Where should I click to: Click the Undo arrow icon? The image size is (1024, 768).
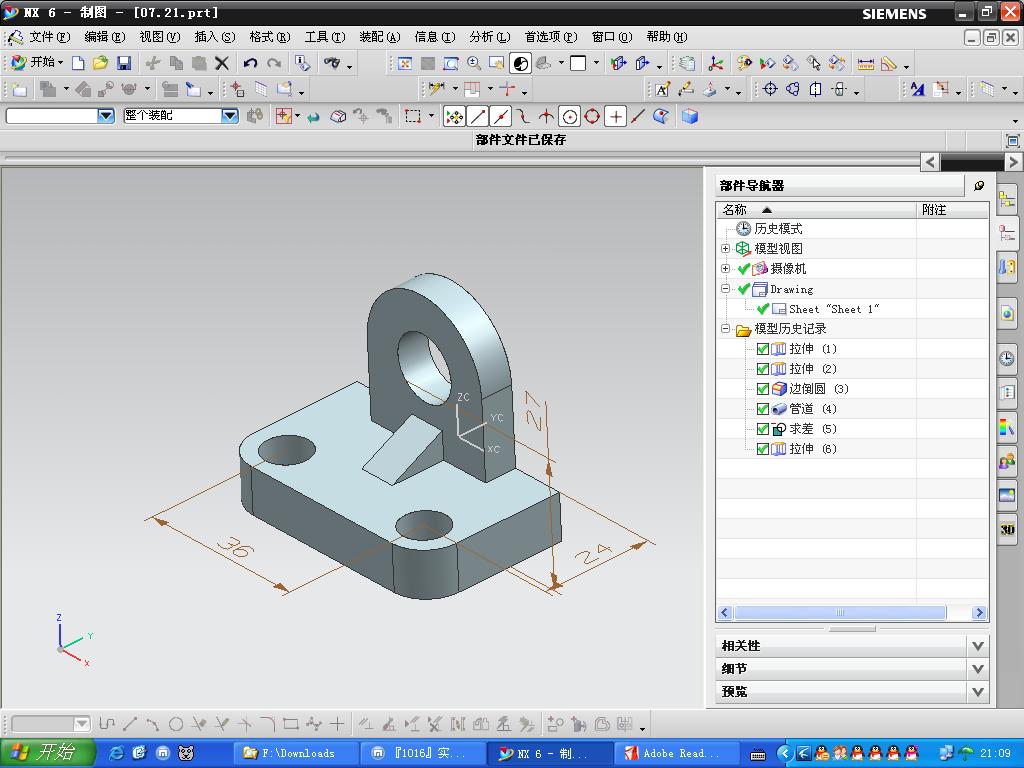pyautogui.click(x=250, y=63)
